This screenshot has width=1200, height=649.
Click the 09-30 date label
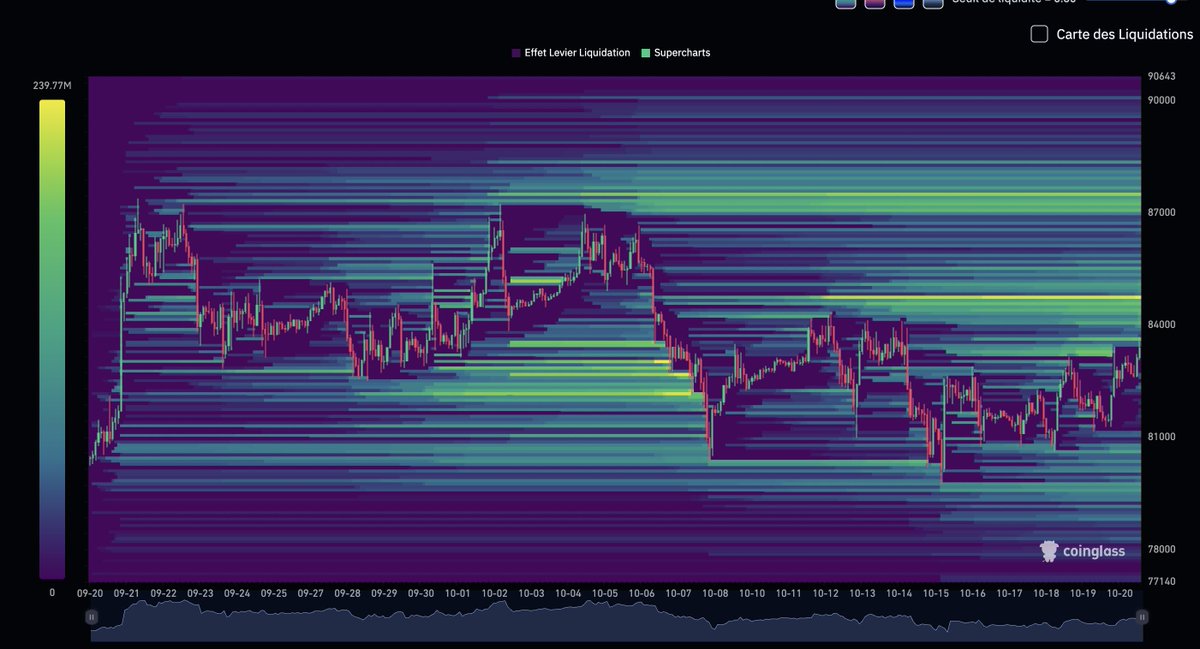point(421,593)
